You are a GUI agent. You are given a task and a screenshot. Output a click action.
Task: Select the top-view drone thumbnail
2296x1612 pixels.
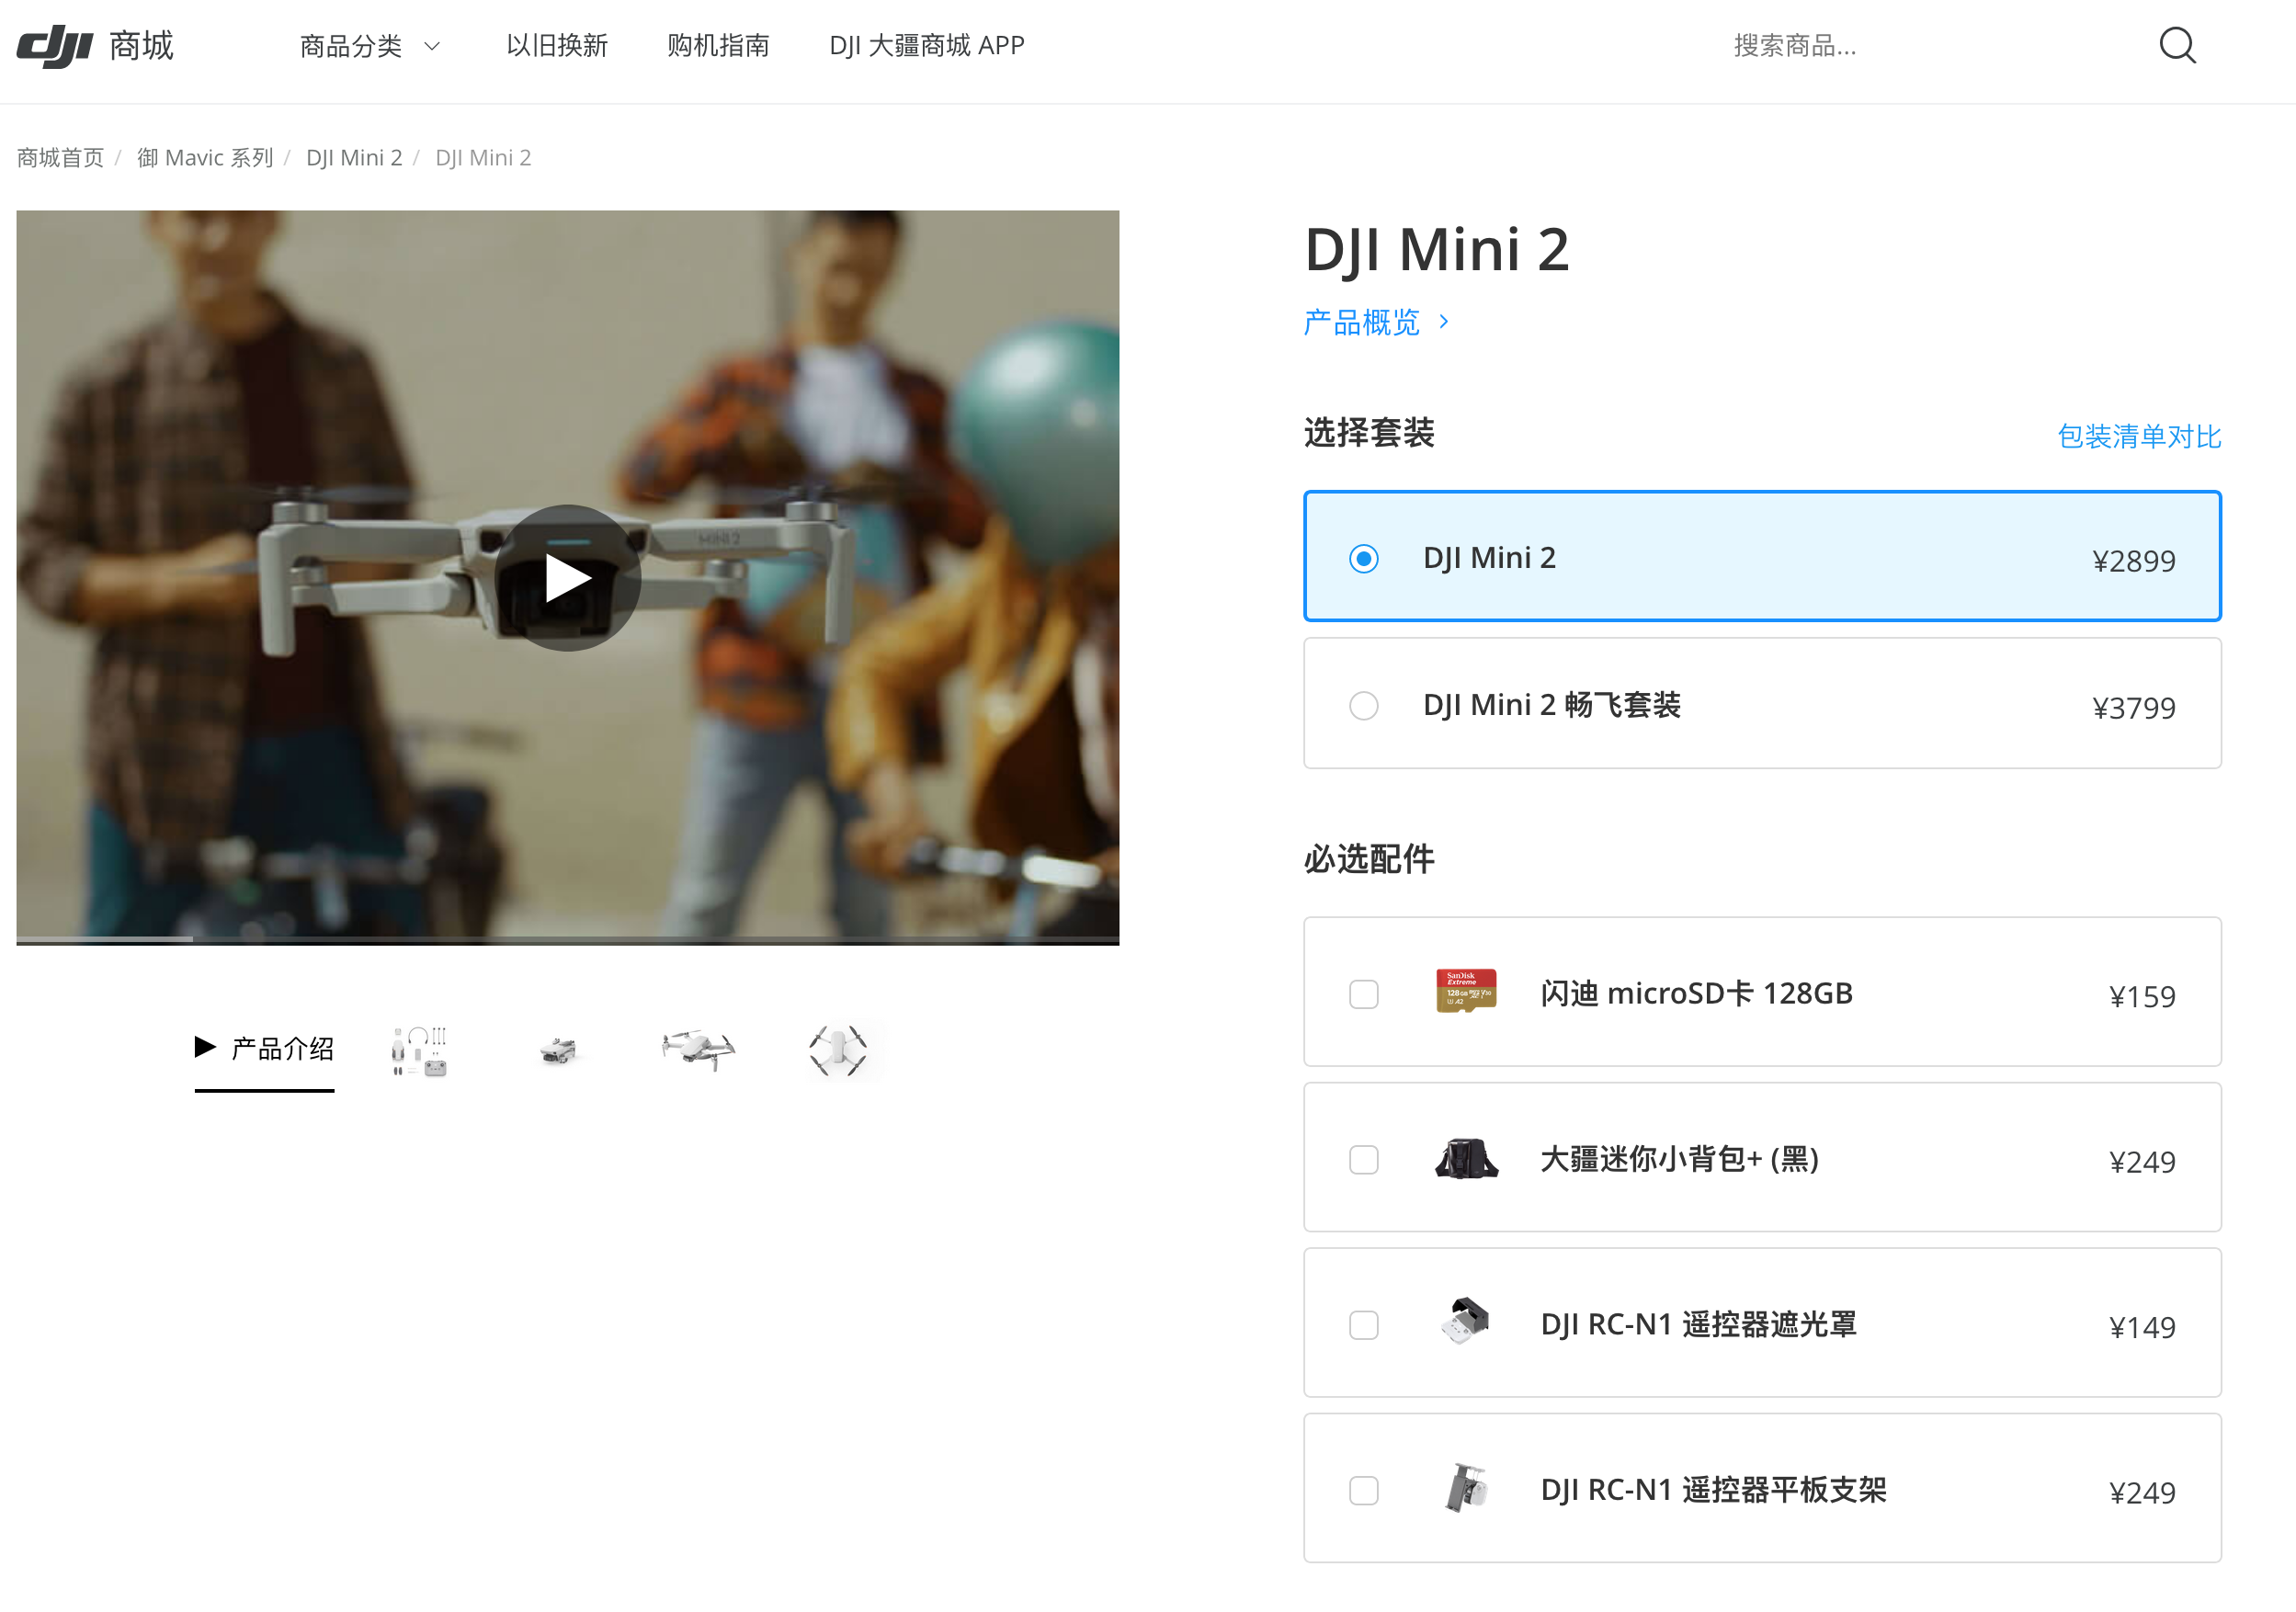(x=838, y=1051)
